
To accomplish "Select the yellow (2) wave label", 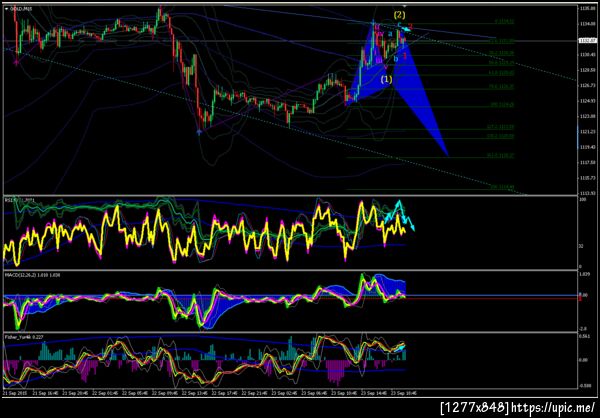I will click(399, 15).
